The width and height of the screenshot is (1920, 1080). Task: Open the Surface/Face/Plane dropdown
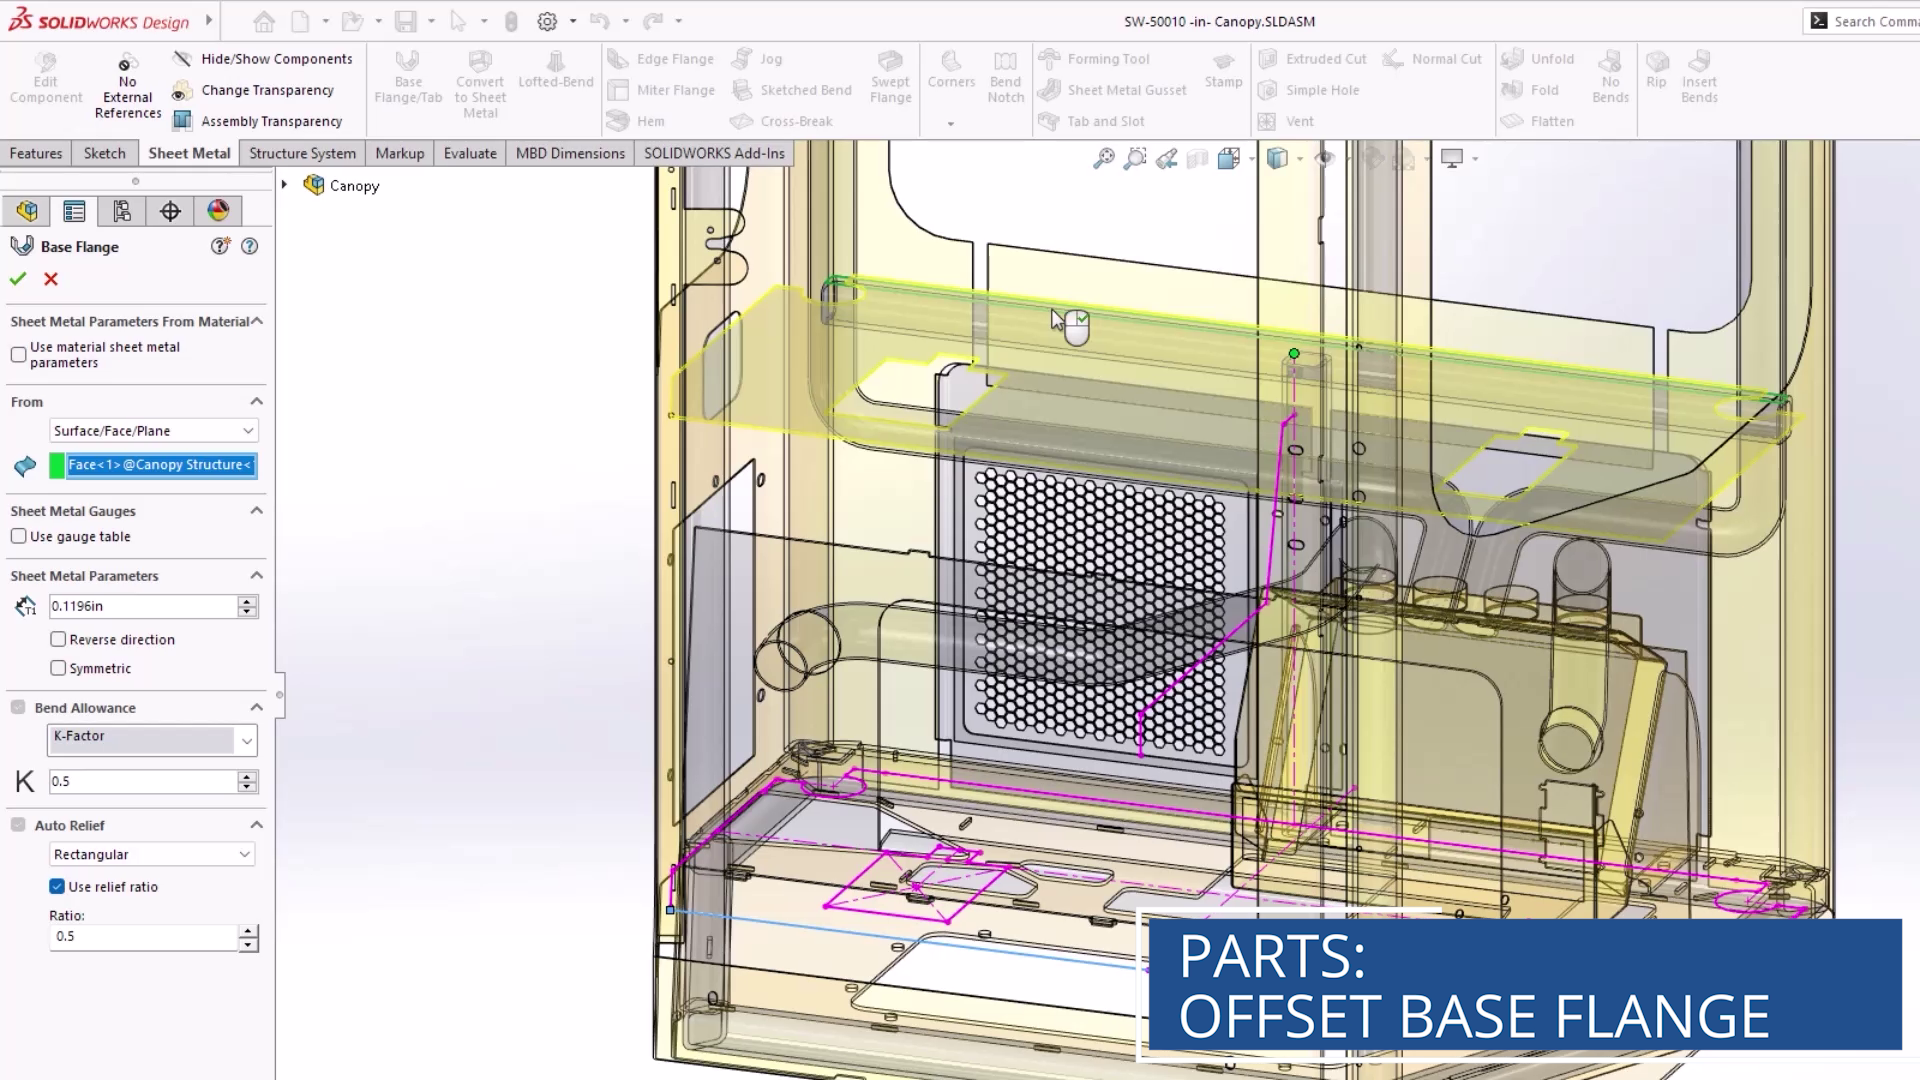tap(153, 430)
